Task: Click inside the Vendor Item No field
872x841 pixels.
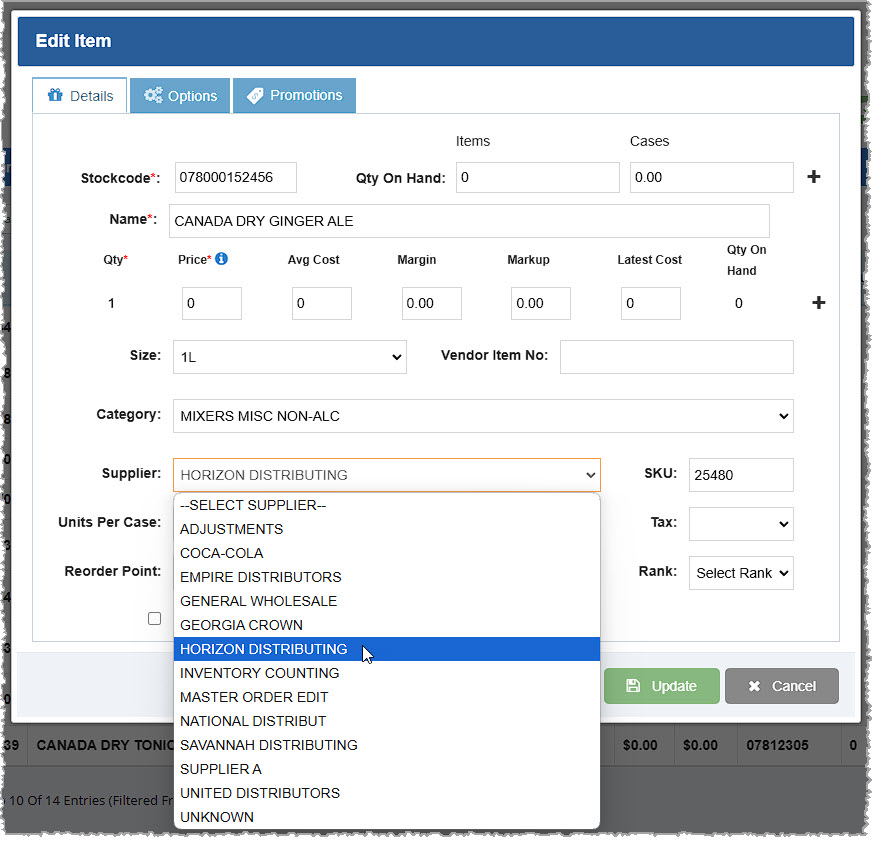Action: click(676, 356)
